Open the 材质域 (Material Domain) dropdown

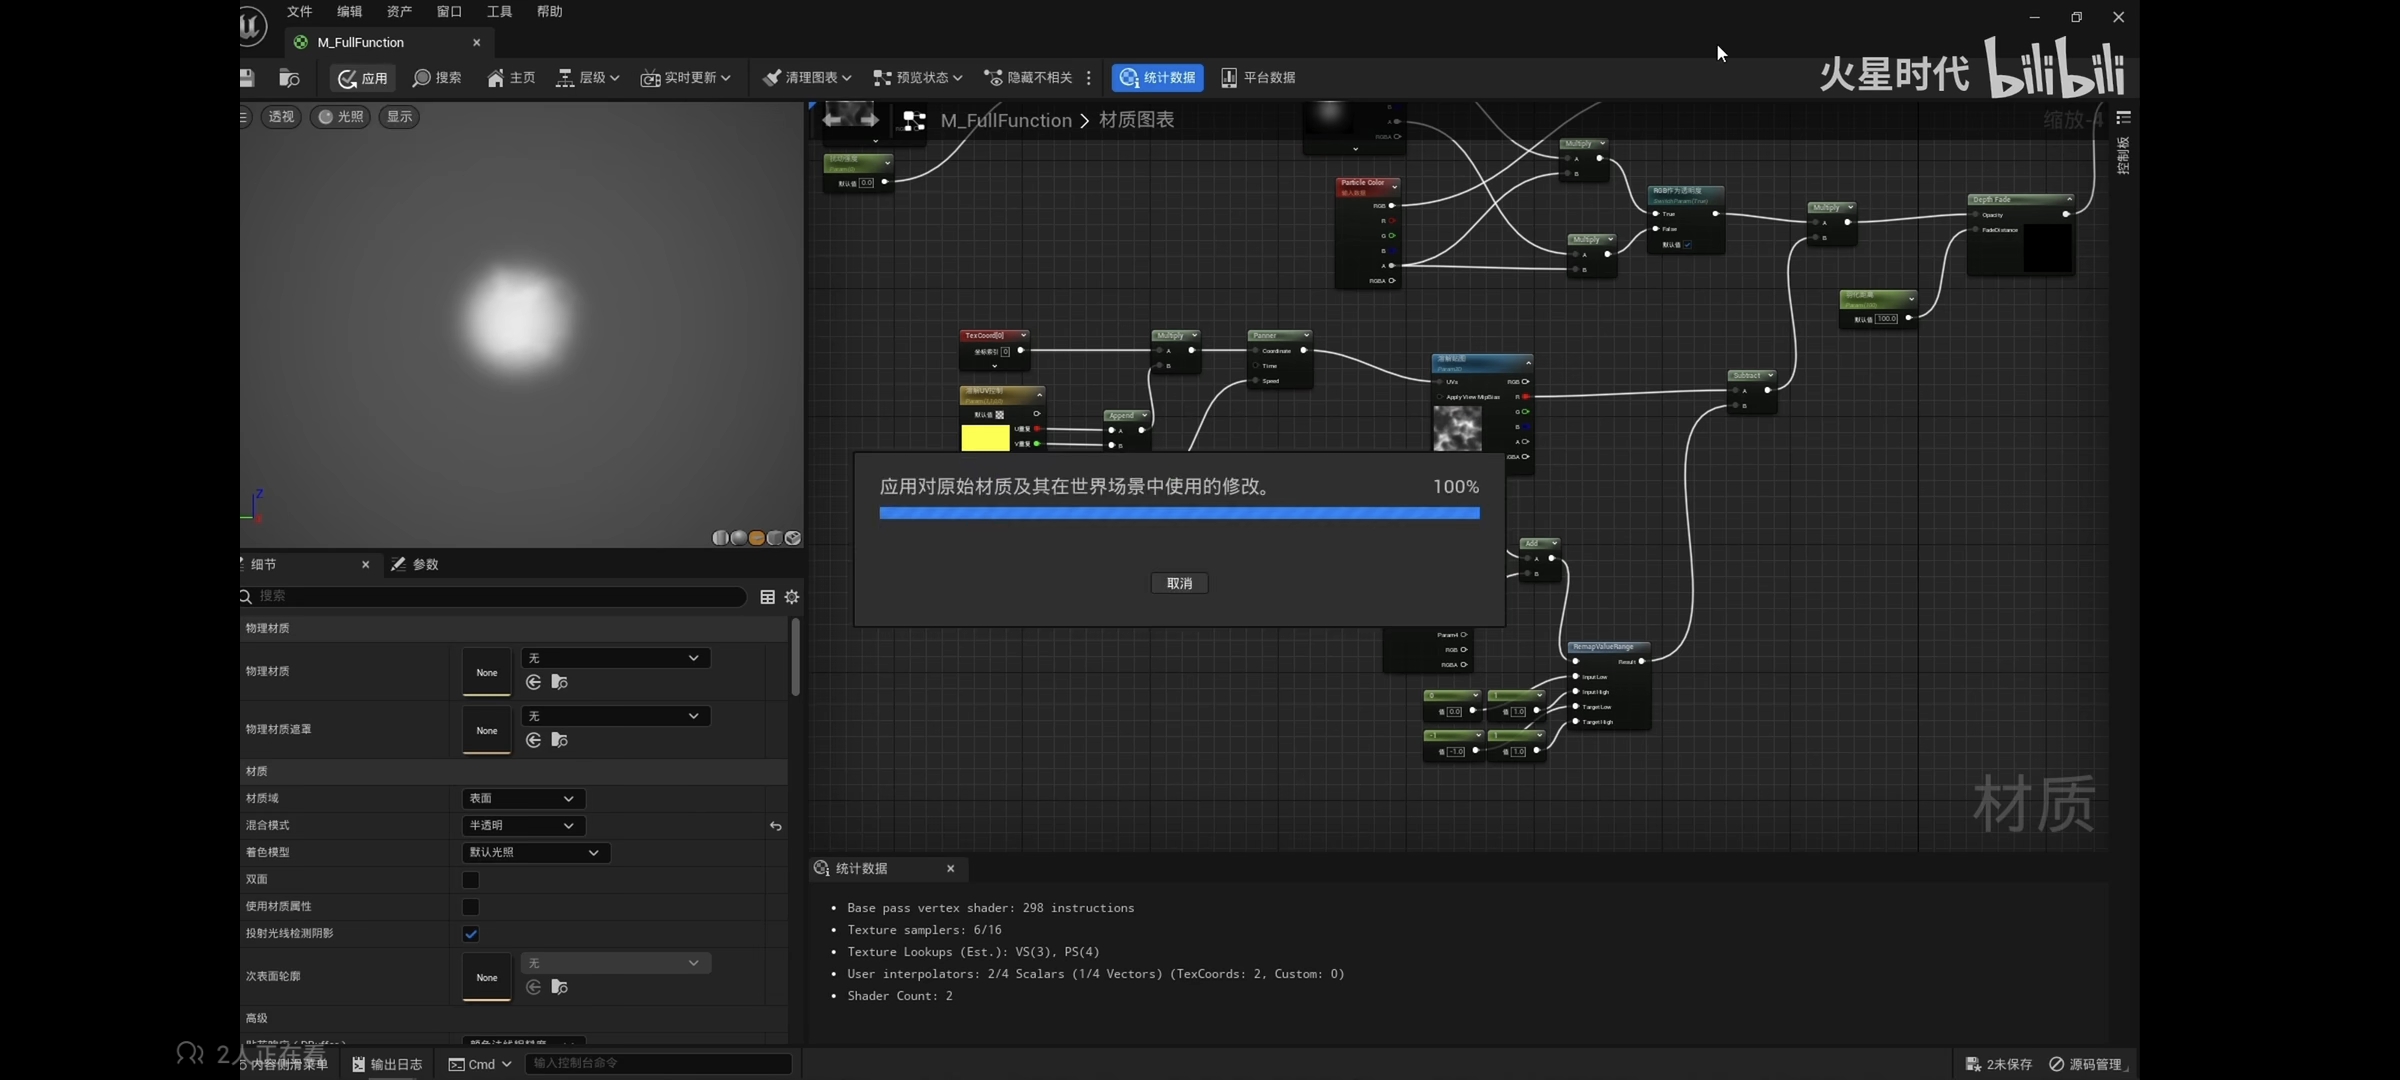click(x=522, y=799)
